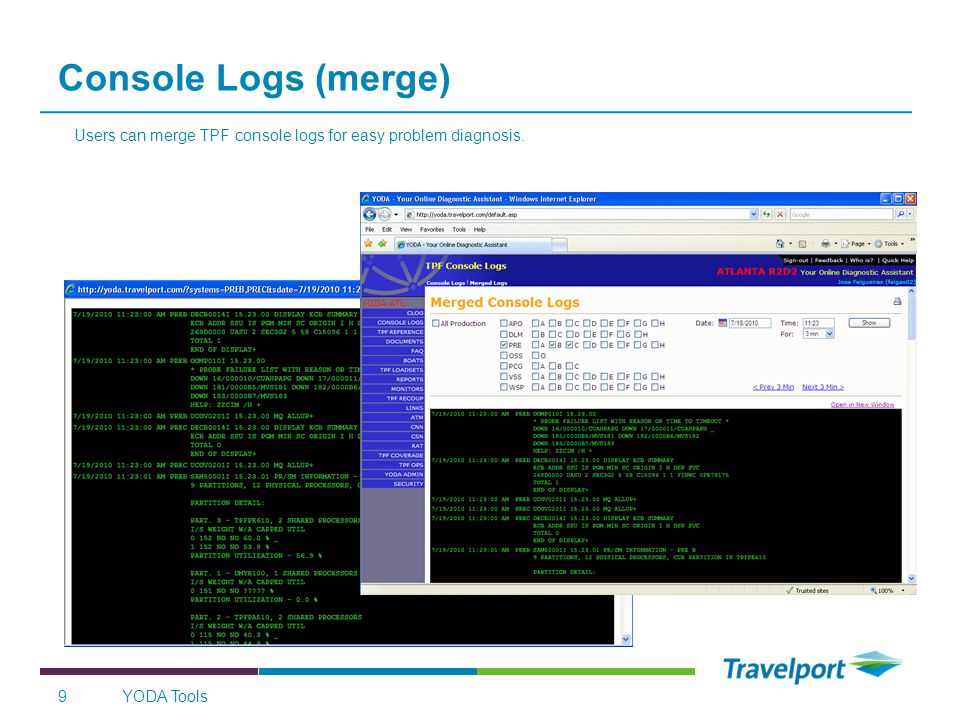Open recent pages dropdown next to Forward
The height and width of the screenshot is (720, 960).
(396, 215)
